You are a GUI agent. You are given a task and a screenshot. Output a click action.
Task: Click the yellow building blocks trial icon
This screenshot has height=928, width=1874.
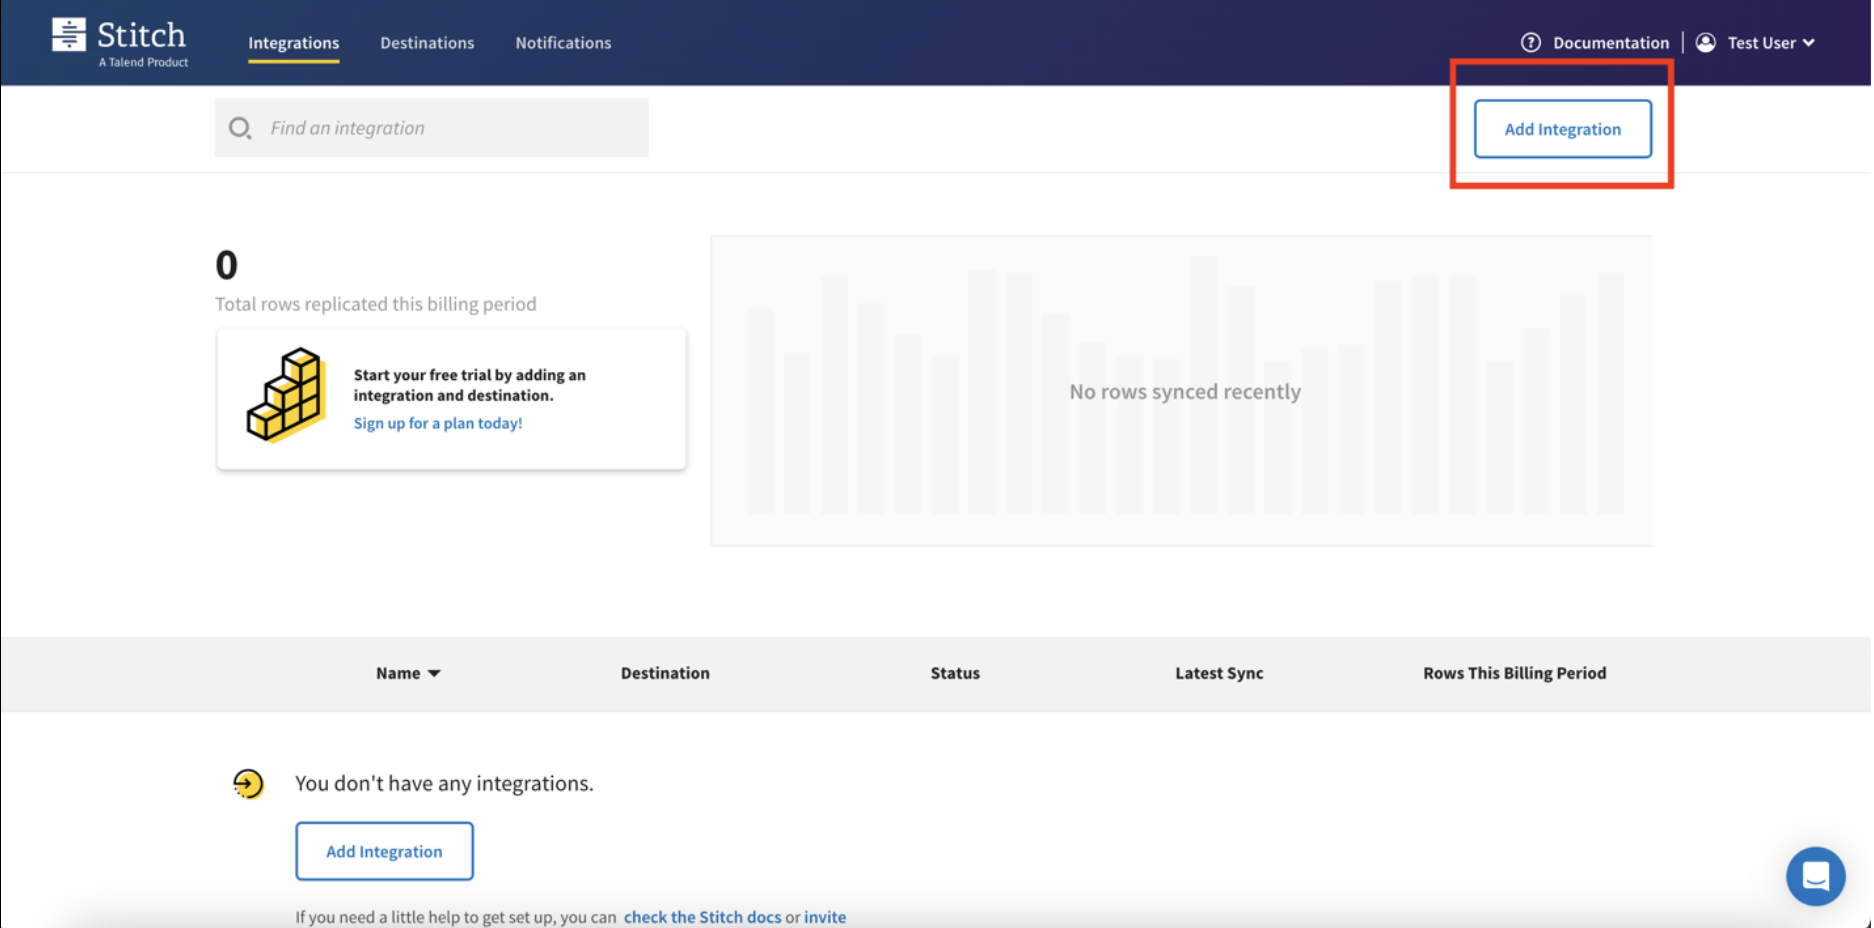coord(285,394)
